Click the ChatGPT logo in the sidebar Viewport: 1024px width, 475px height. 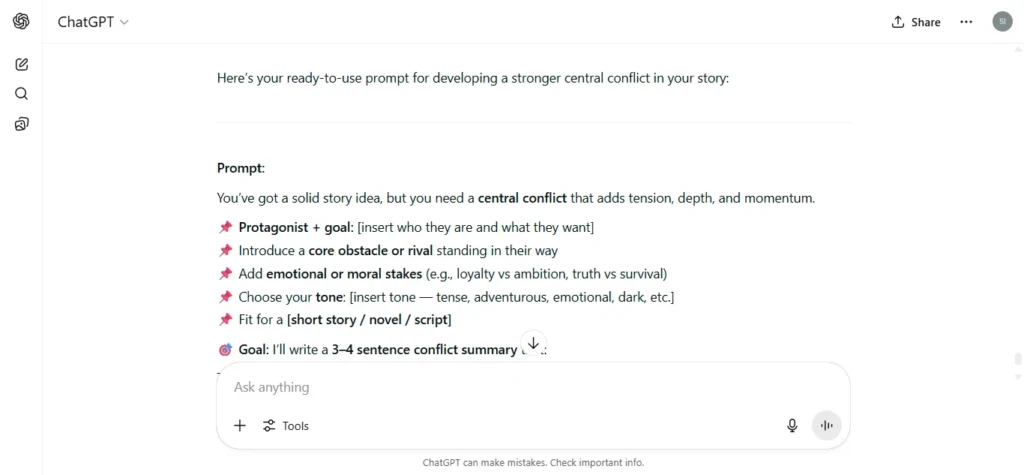[21, 22]
